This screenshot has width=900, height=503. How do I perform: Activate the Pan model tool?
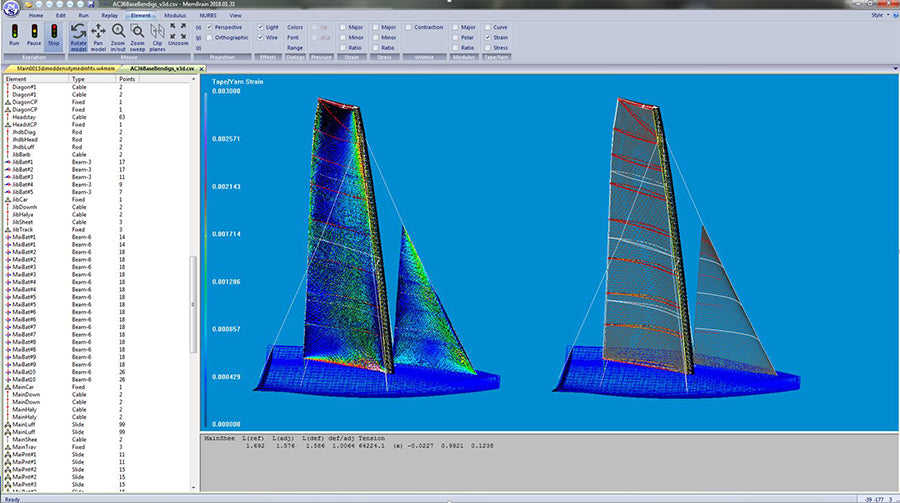pos(98,31)
